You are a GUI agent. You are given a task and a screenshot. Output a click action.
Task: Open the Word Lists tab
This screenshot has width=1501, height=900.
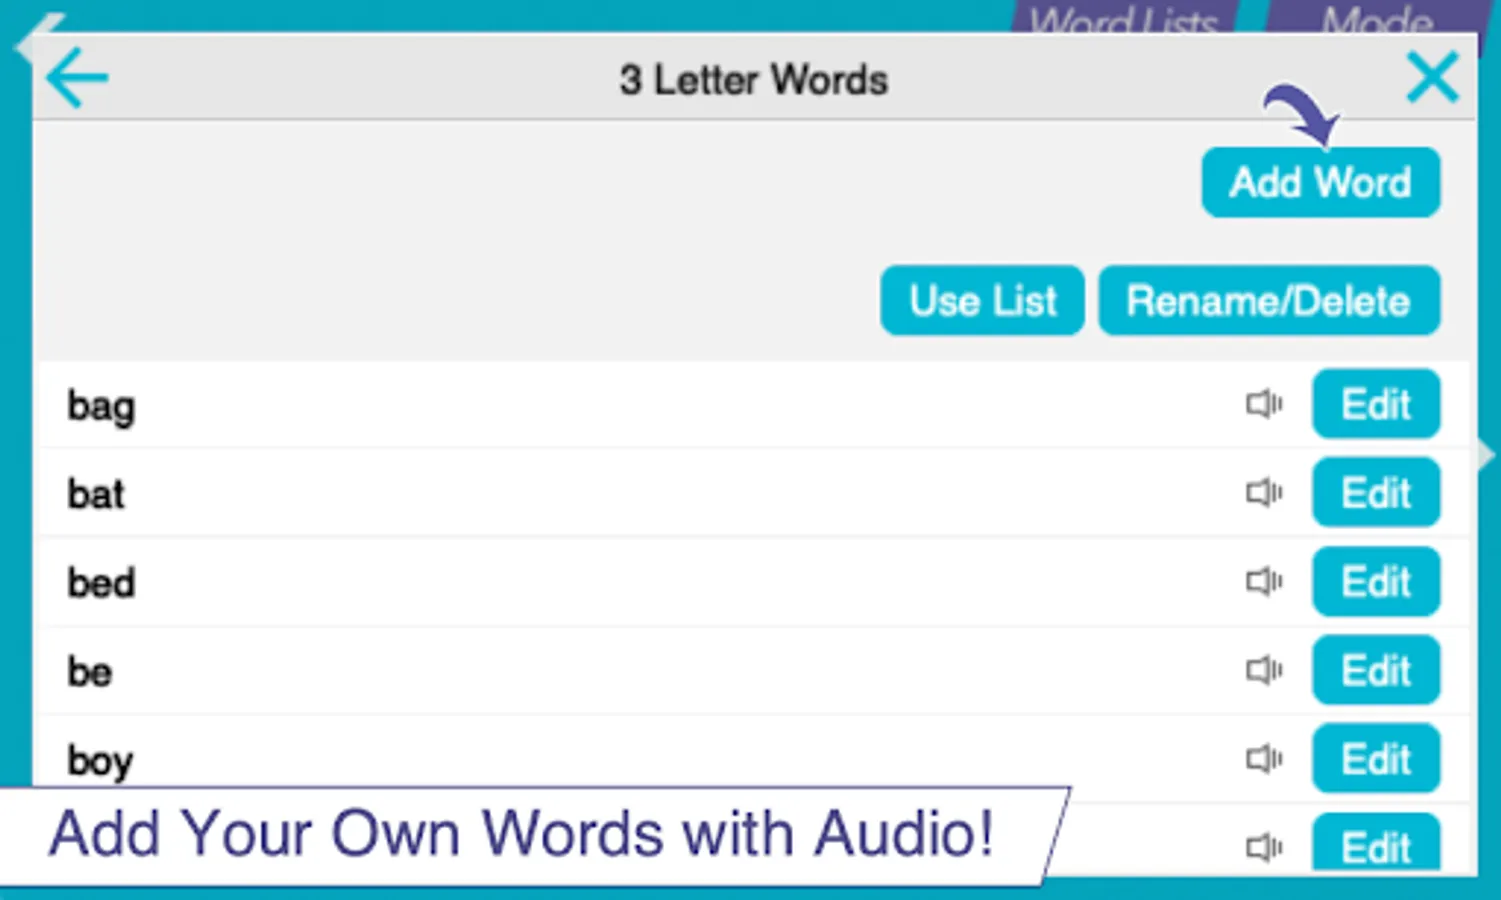tap(1124, 18)
